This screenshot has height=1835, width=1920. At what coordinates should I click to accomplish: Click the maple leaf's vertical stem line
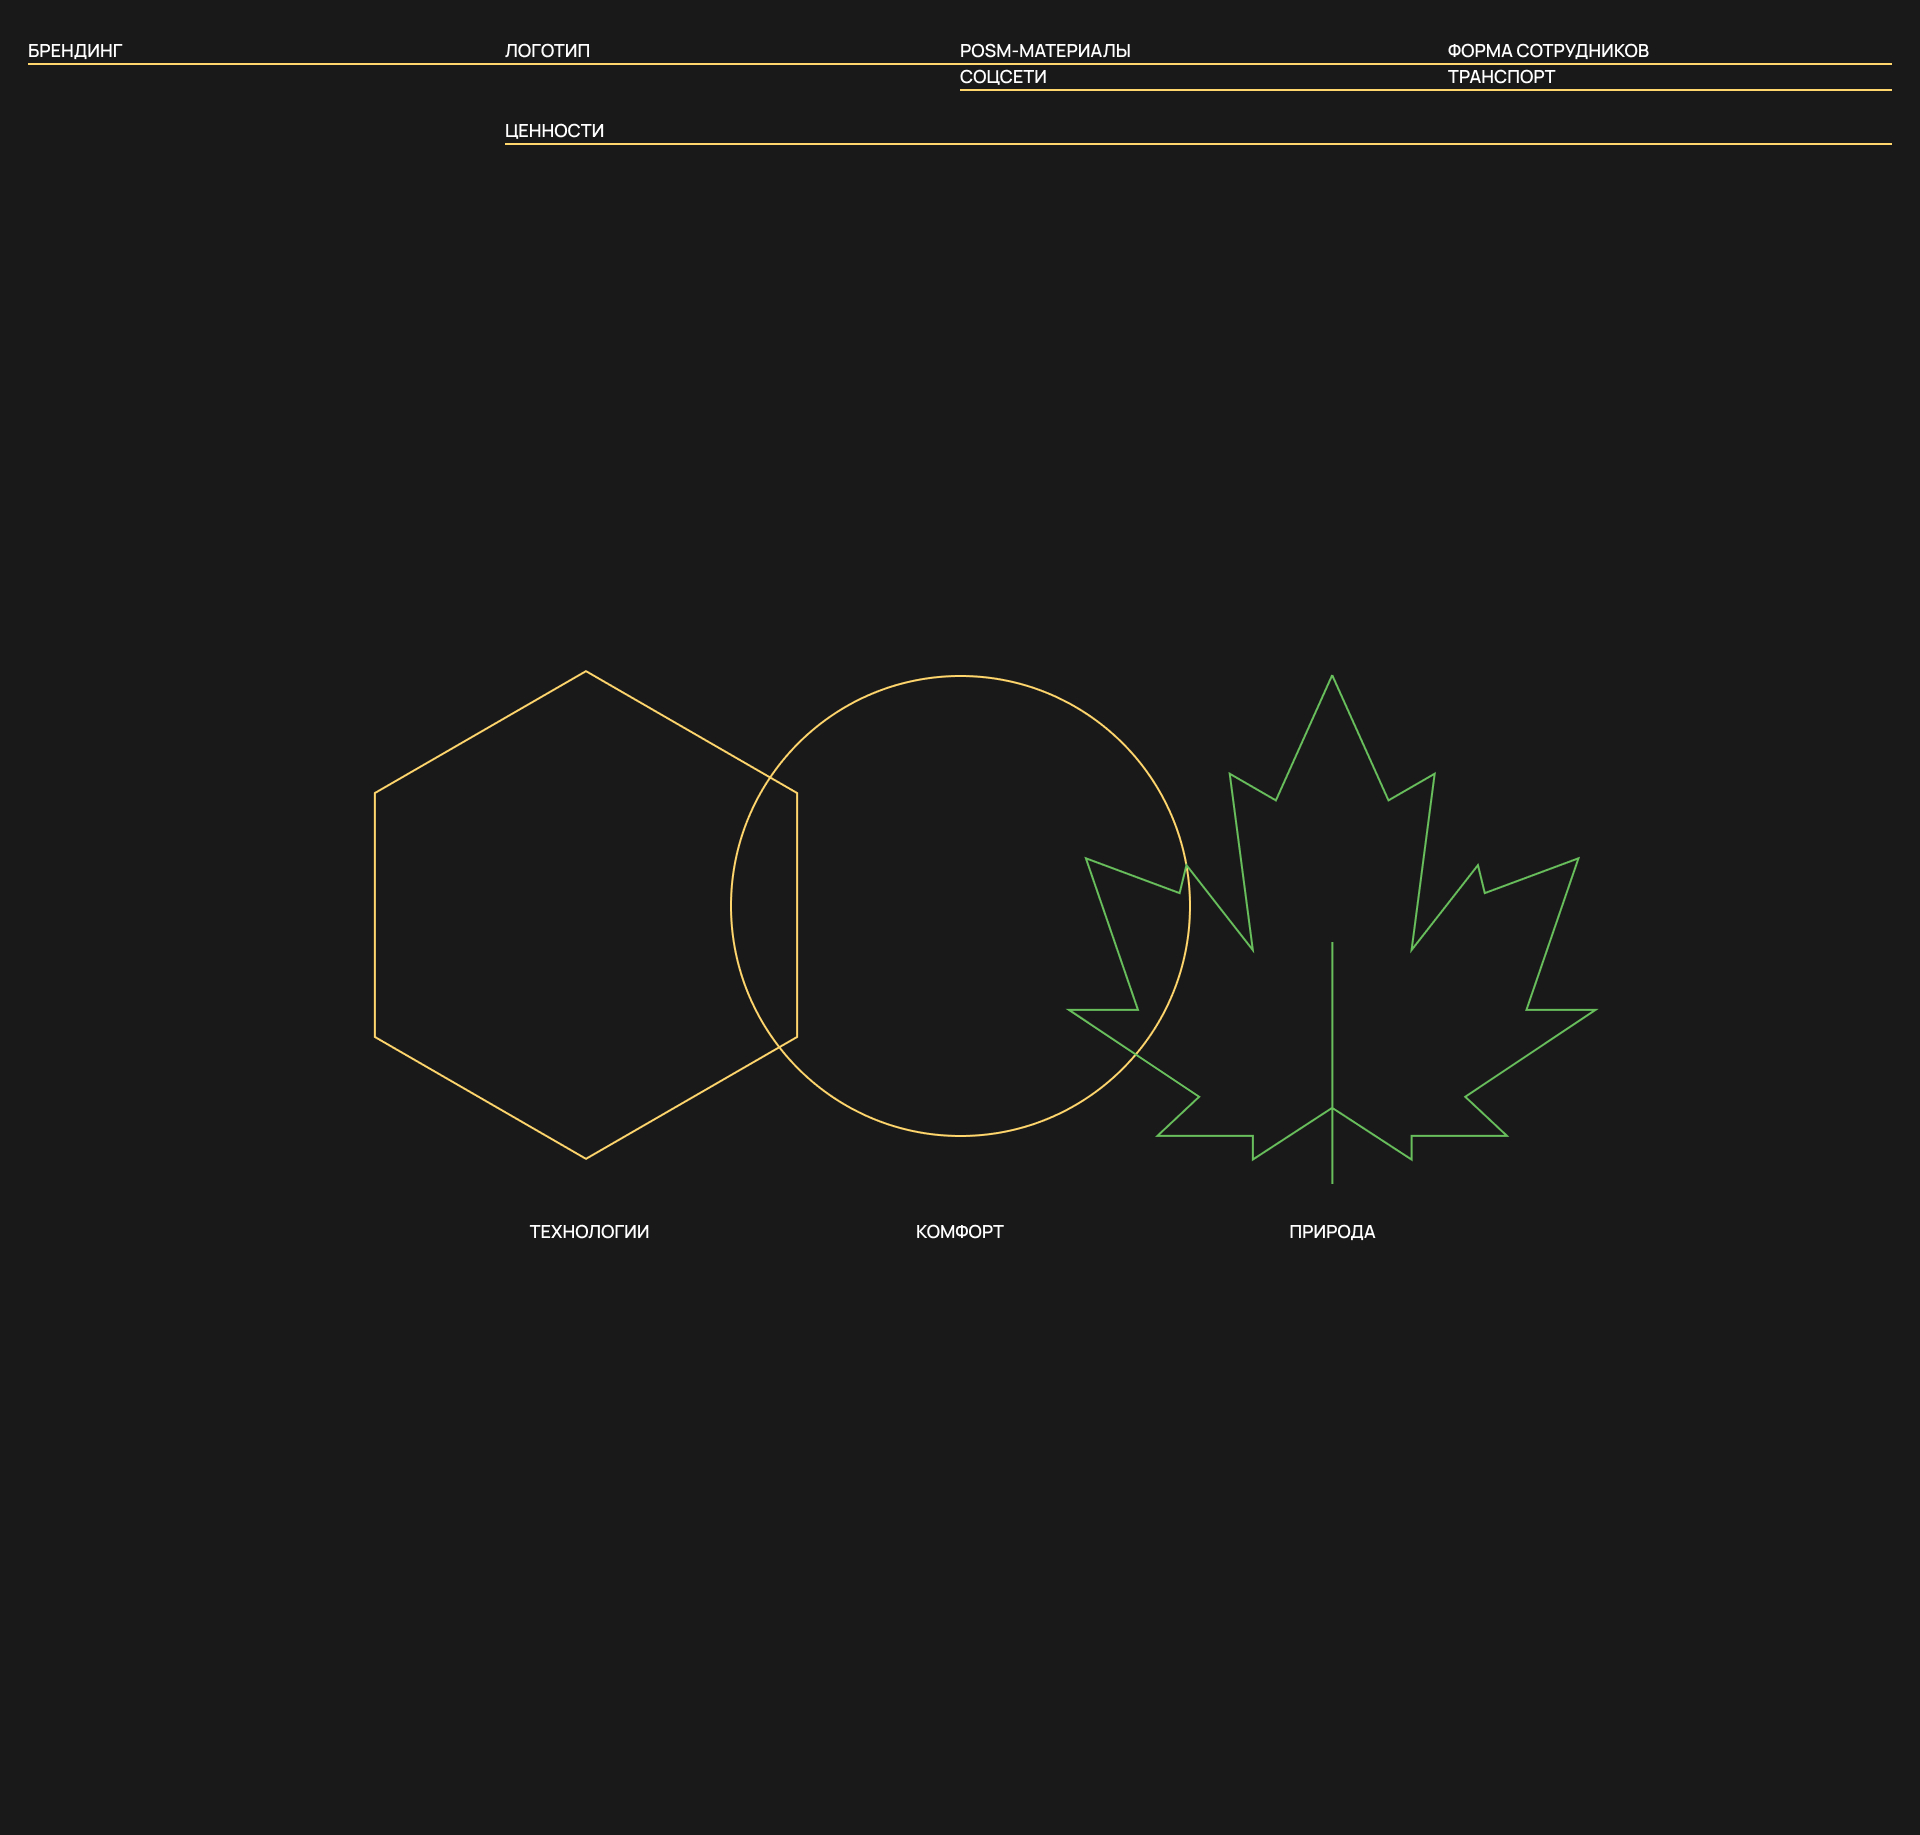click(1332, 1040)
